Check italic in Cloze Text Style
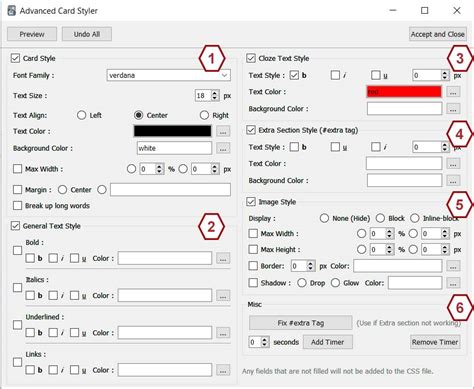This screenshot has width=474, height=389. pos(335,75)
